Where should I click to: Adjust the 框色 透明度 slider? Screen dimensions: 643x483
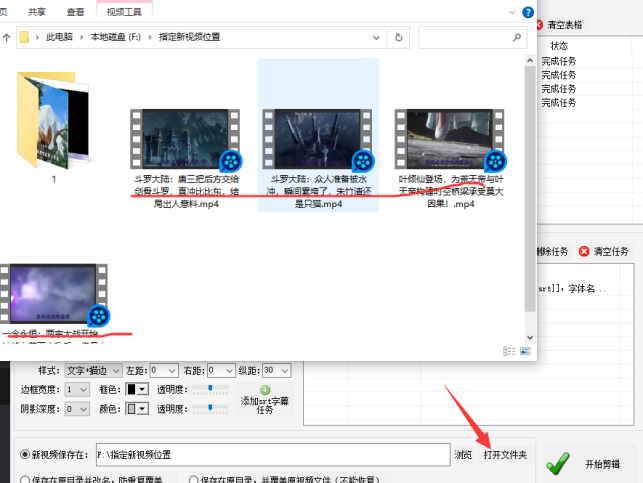point(210,389)
